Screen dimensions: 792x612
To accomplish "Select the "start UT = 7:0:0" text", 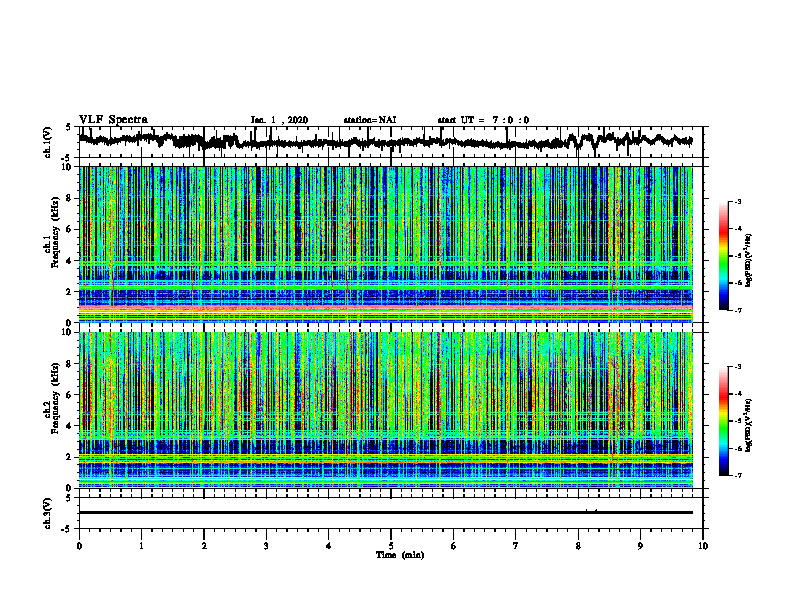I will point(483,120).
